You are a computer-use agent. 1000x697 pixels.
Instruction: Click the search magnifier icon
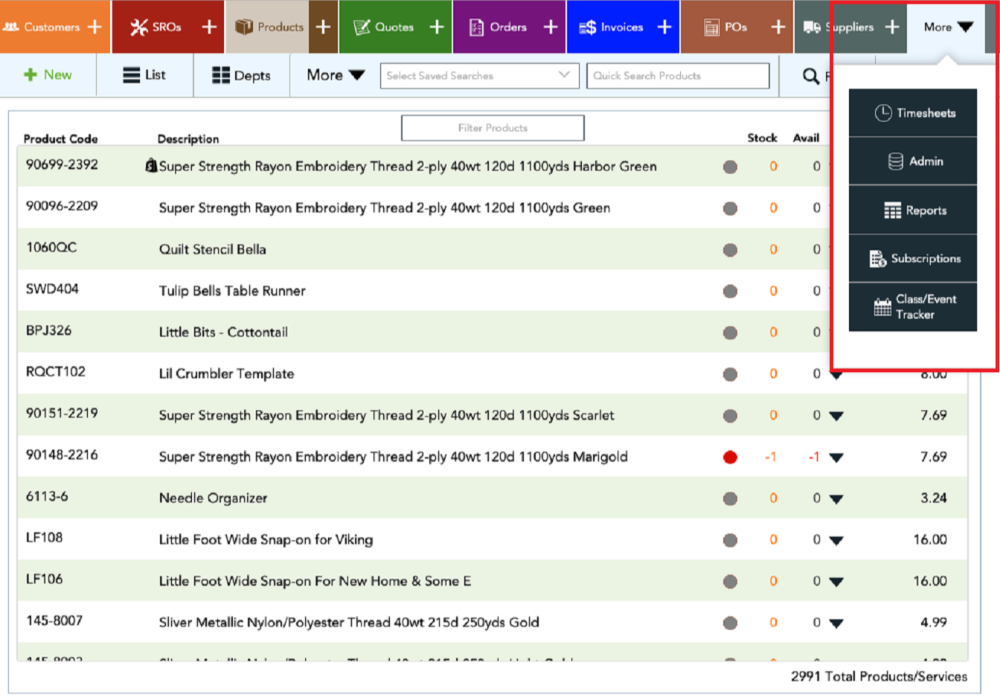pyautogui.click(x=809, y=75)
